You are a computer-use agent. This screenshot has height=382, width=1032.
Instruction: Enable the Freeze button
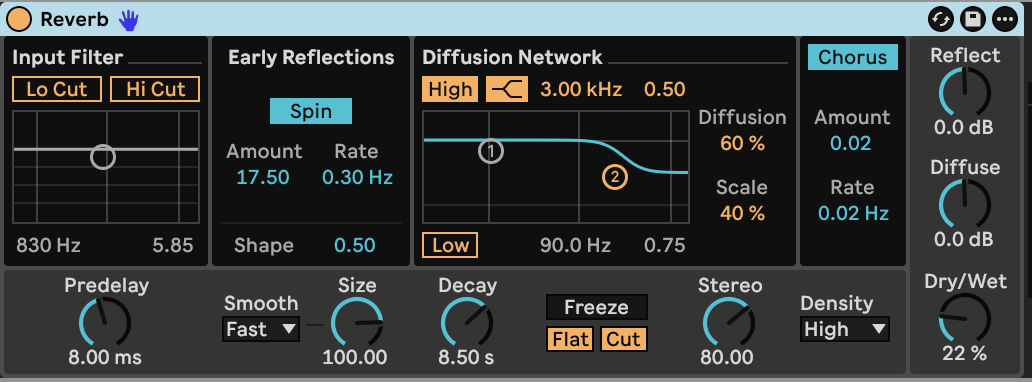point(597,307)
